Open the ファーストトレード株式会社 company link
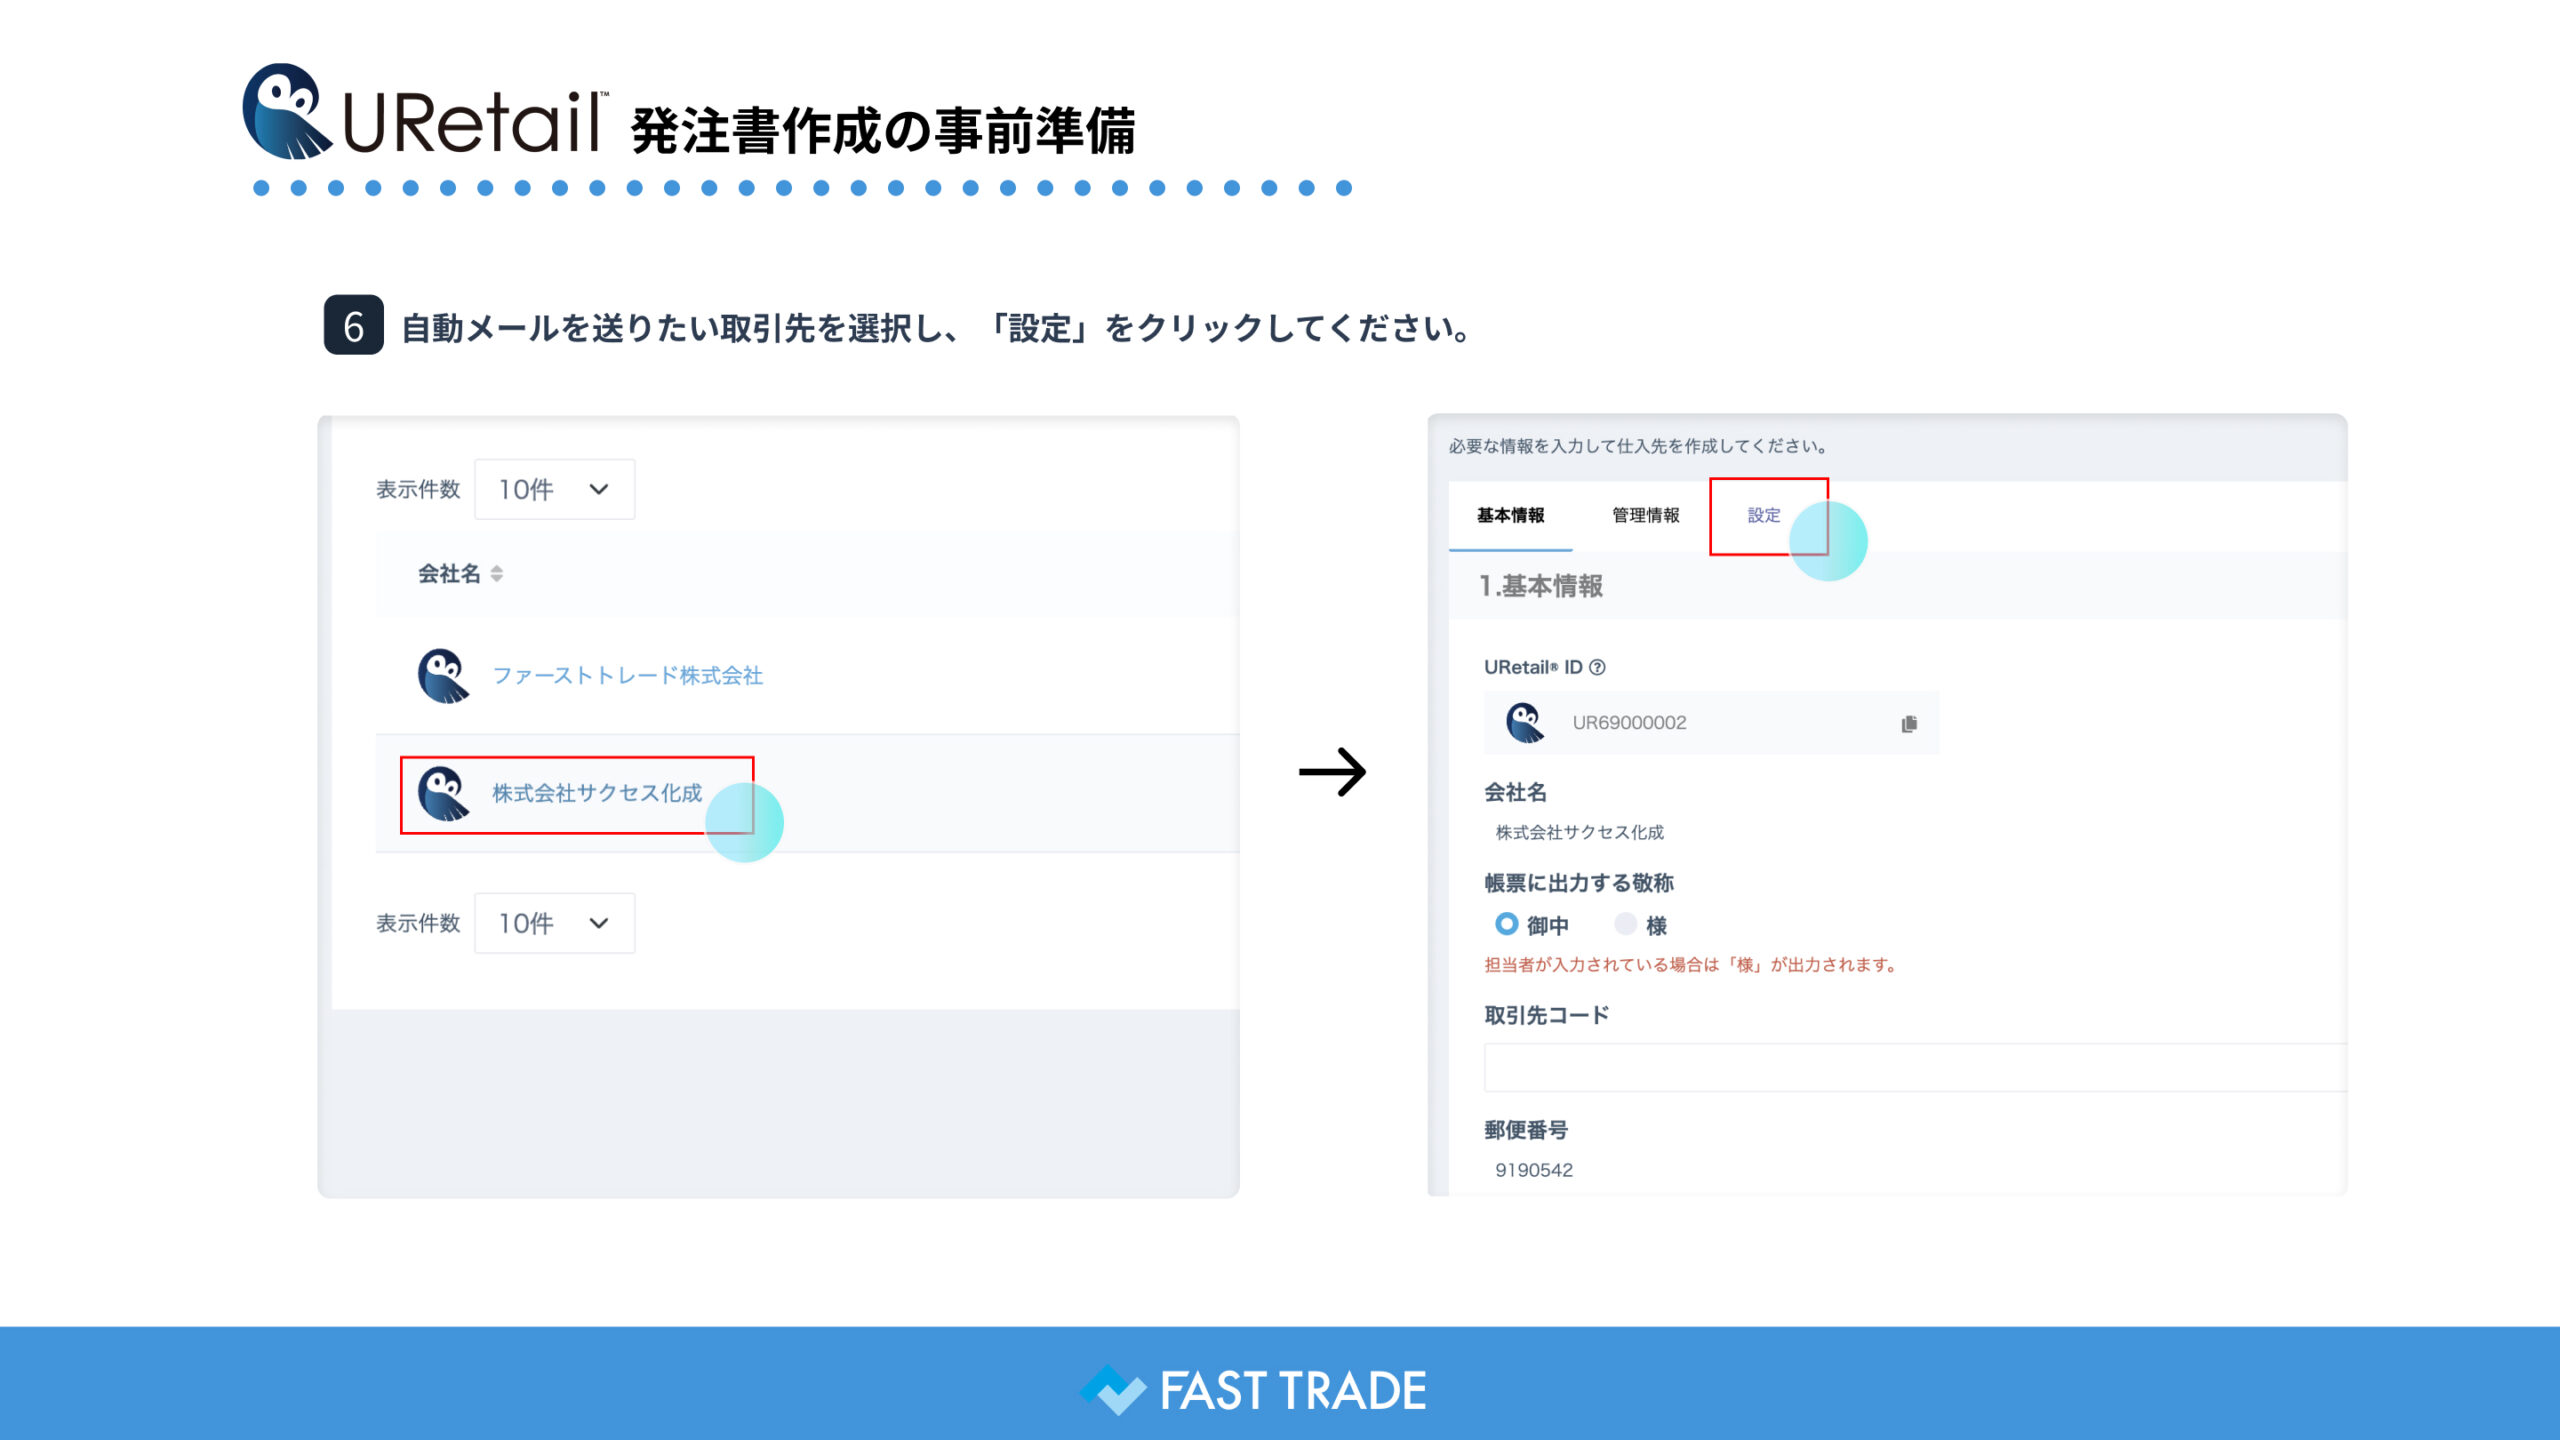2560x1440 pixels. (627, 676)
